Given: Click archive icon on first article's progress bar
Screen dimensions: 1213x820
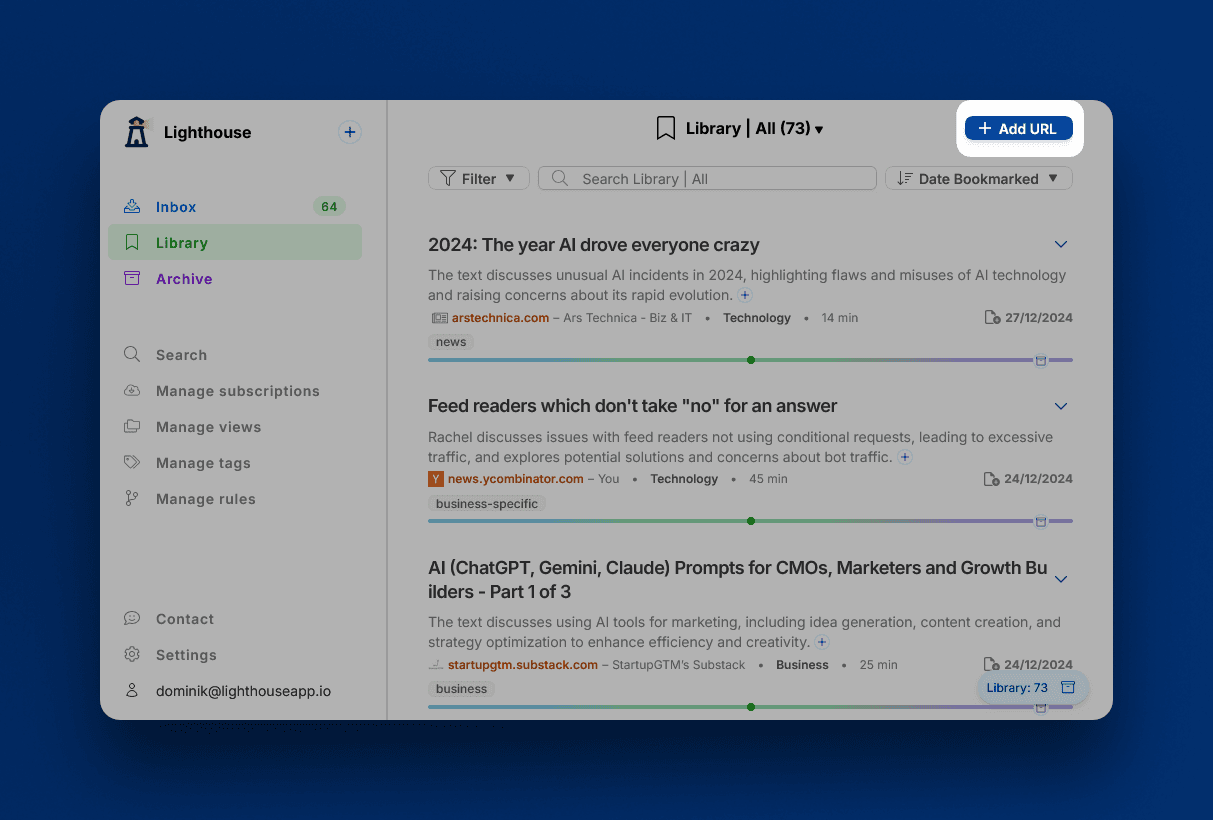Looking at the screenshot, I should (1040, 360).
